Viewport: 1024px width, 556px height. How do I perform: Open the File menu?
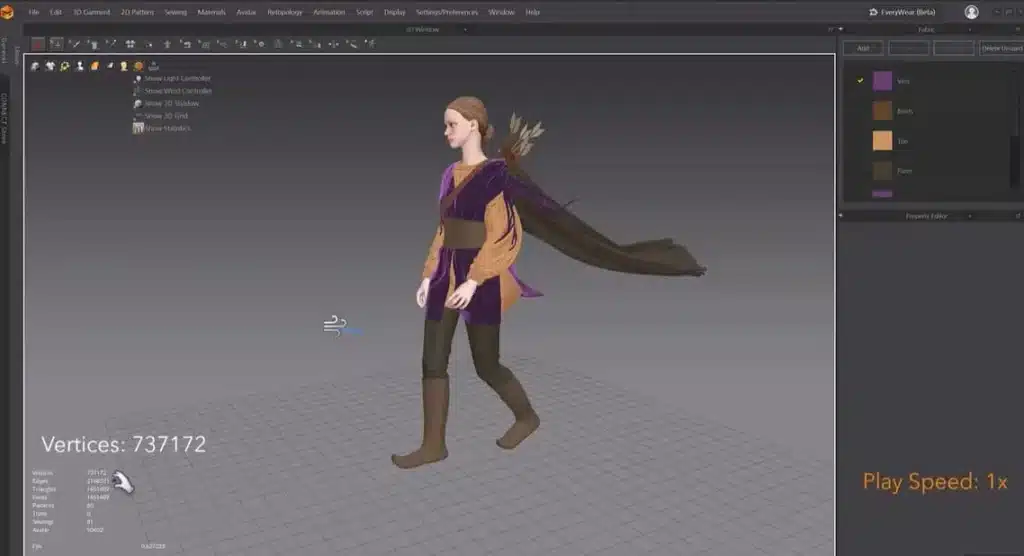(x=34, y=12)
